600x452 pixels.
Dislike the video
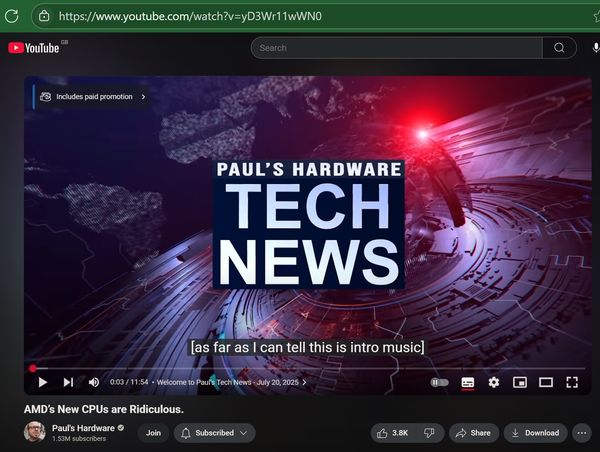click(429, 433)
